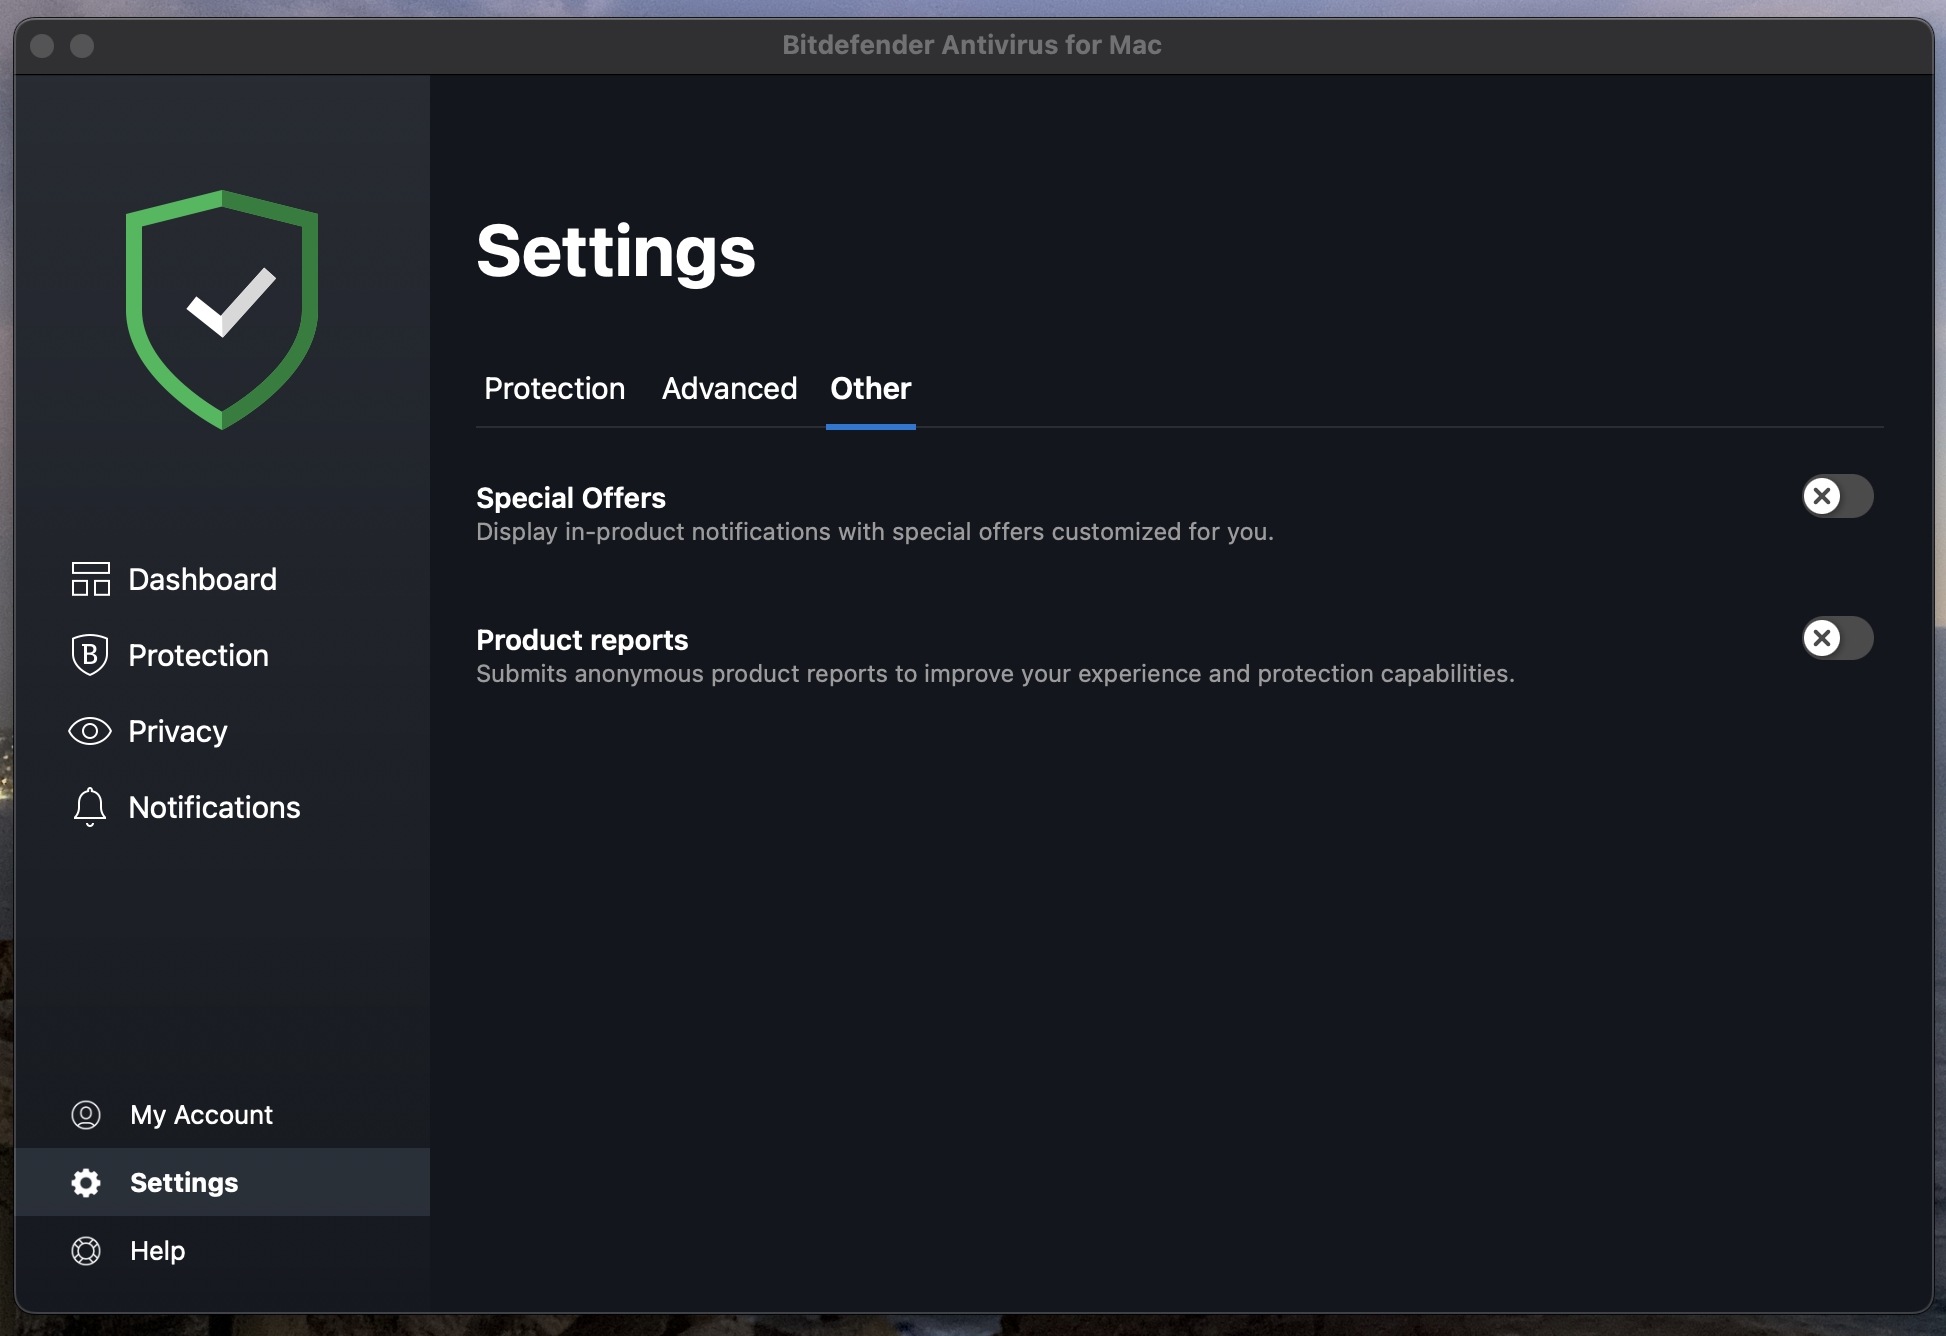Turn on Product reports switch
Screen dimensions: 1946x1336
pyautogui.click(x=1837, y=638)
